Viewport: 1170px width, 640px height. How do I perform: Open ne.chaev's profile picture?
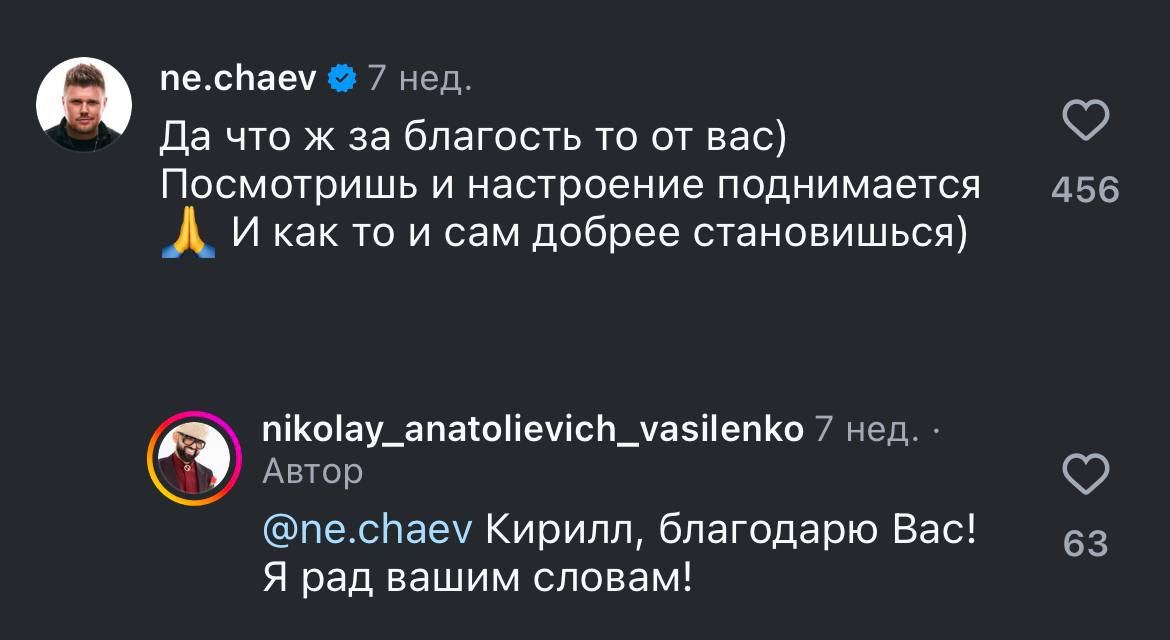pyautogui.click(x=84, y=105)
